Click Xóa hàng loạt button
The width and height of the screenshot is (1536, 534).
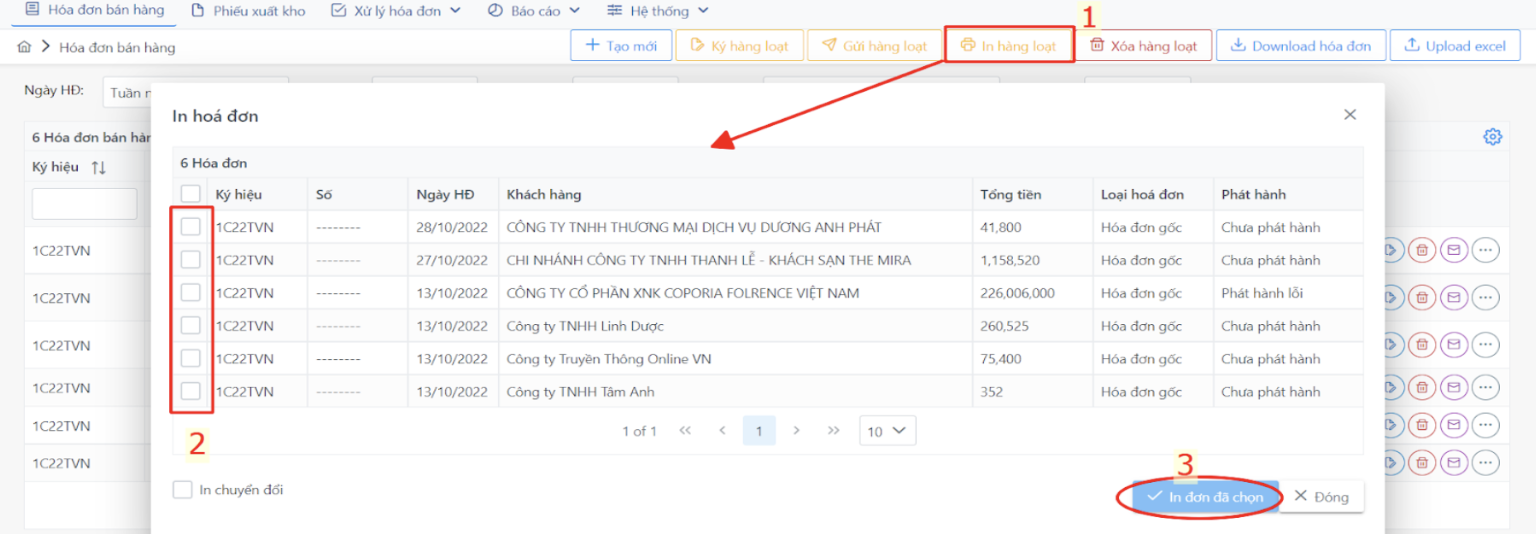[1143, 46]
